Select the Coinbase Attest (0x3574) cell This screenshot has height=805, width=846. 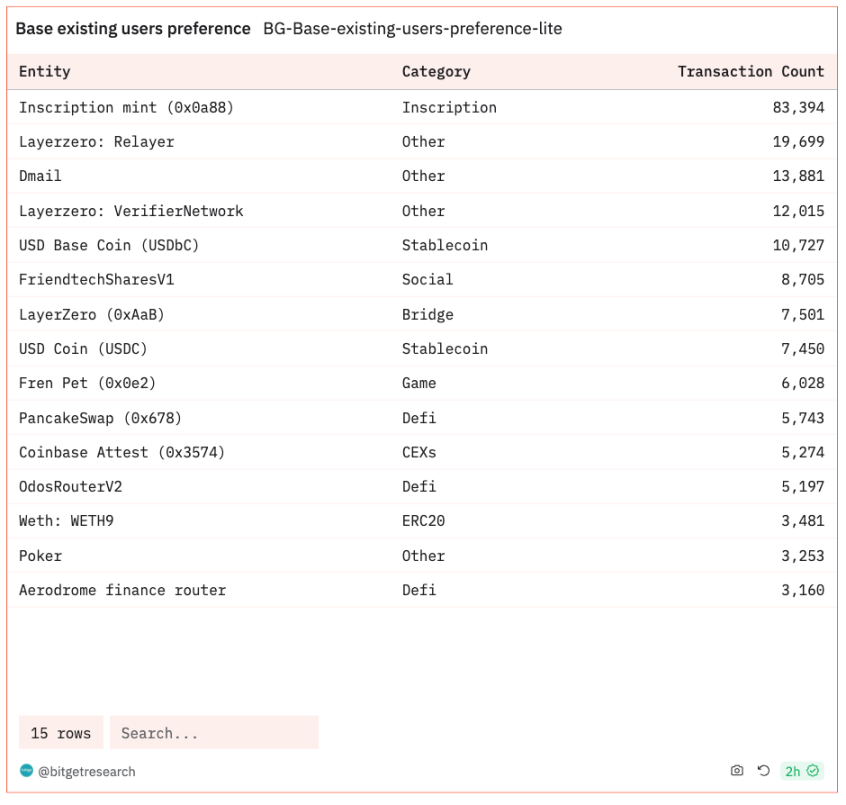122,452
